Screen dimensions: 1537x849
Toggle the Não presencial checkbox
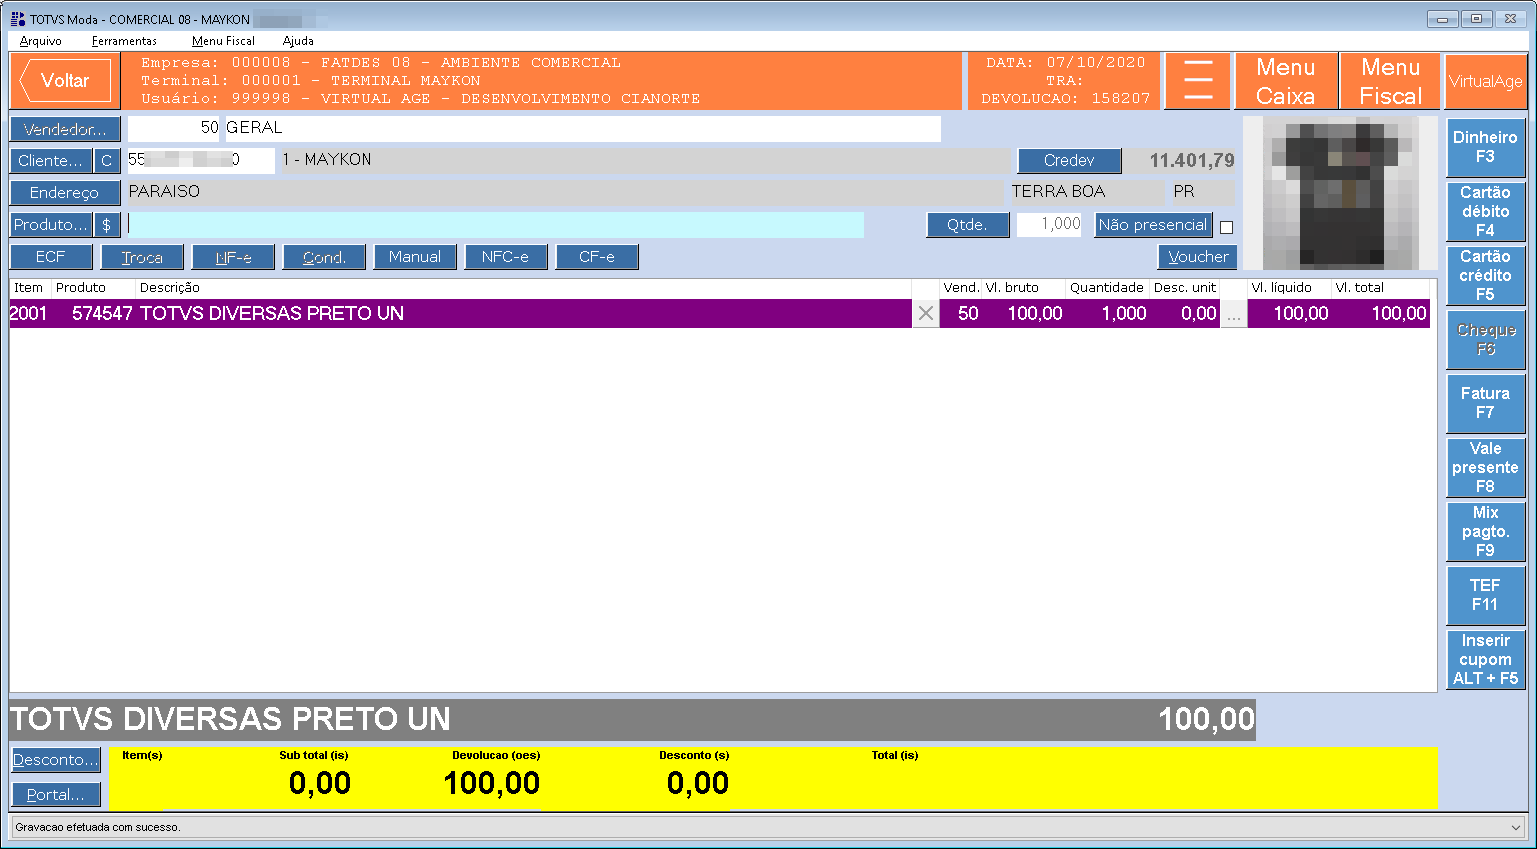[x=1226, y=227]
